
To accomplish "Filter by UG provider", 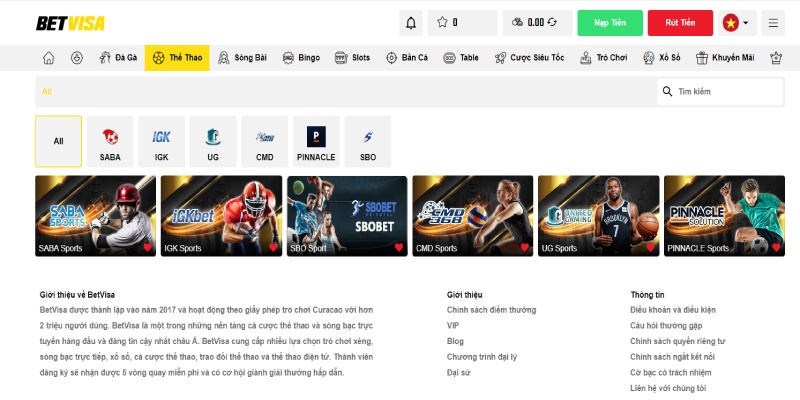I will (213, 141).
